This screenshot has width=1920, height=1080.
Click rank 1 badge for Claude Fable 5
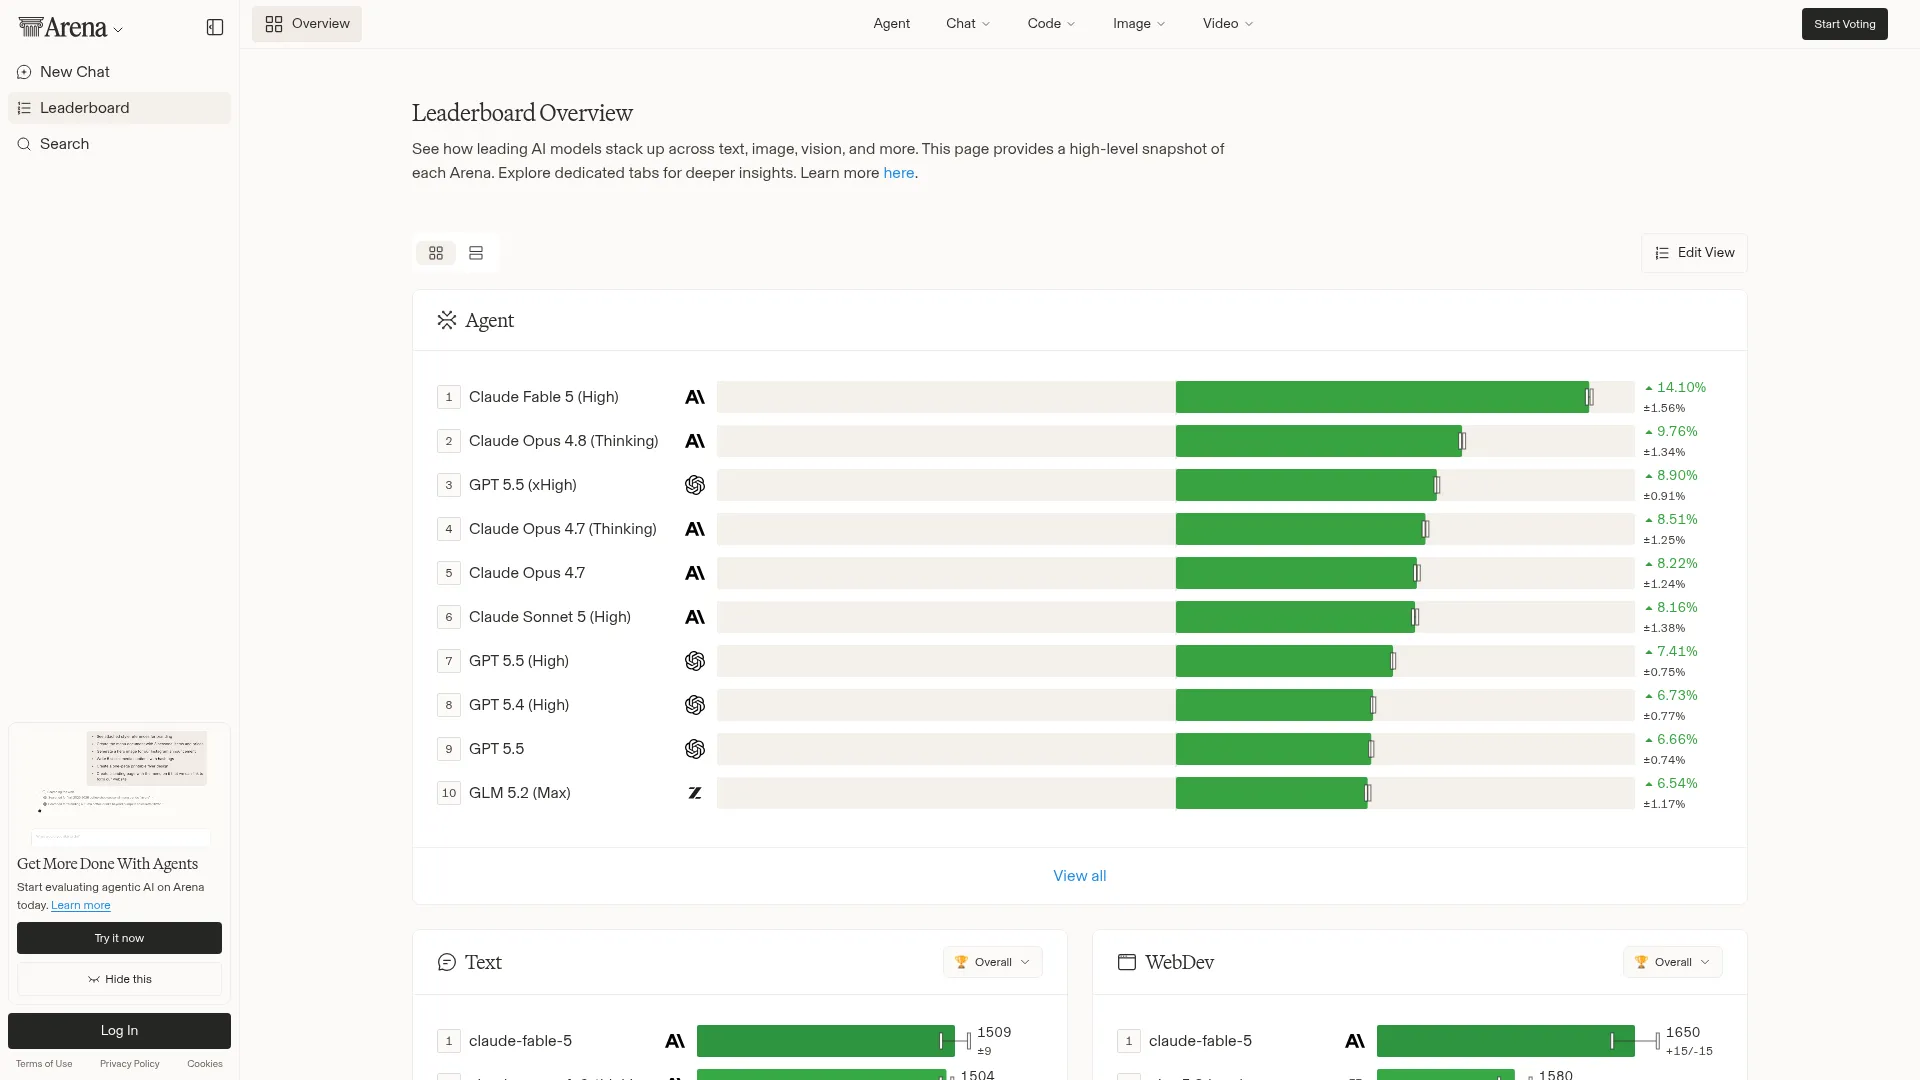coord(449,397)
